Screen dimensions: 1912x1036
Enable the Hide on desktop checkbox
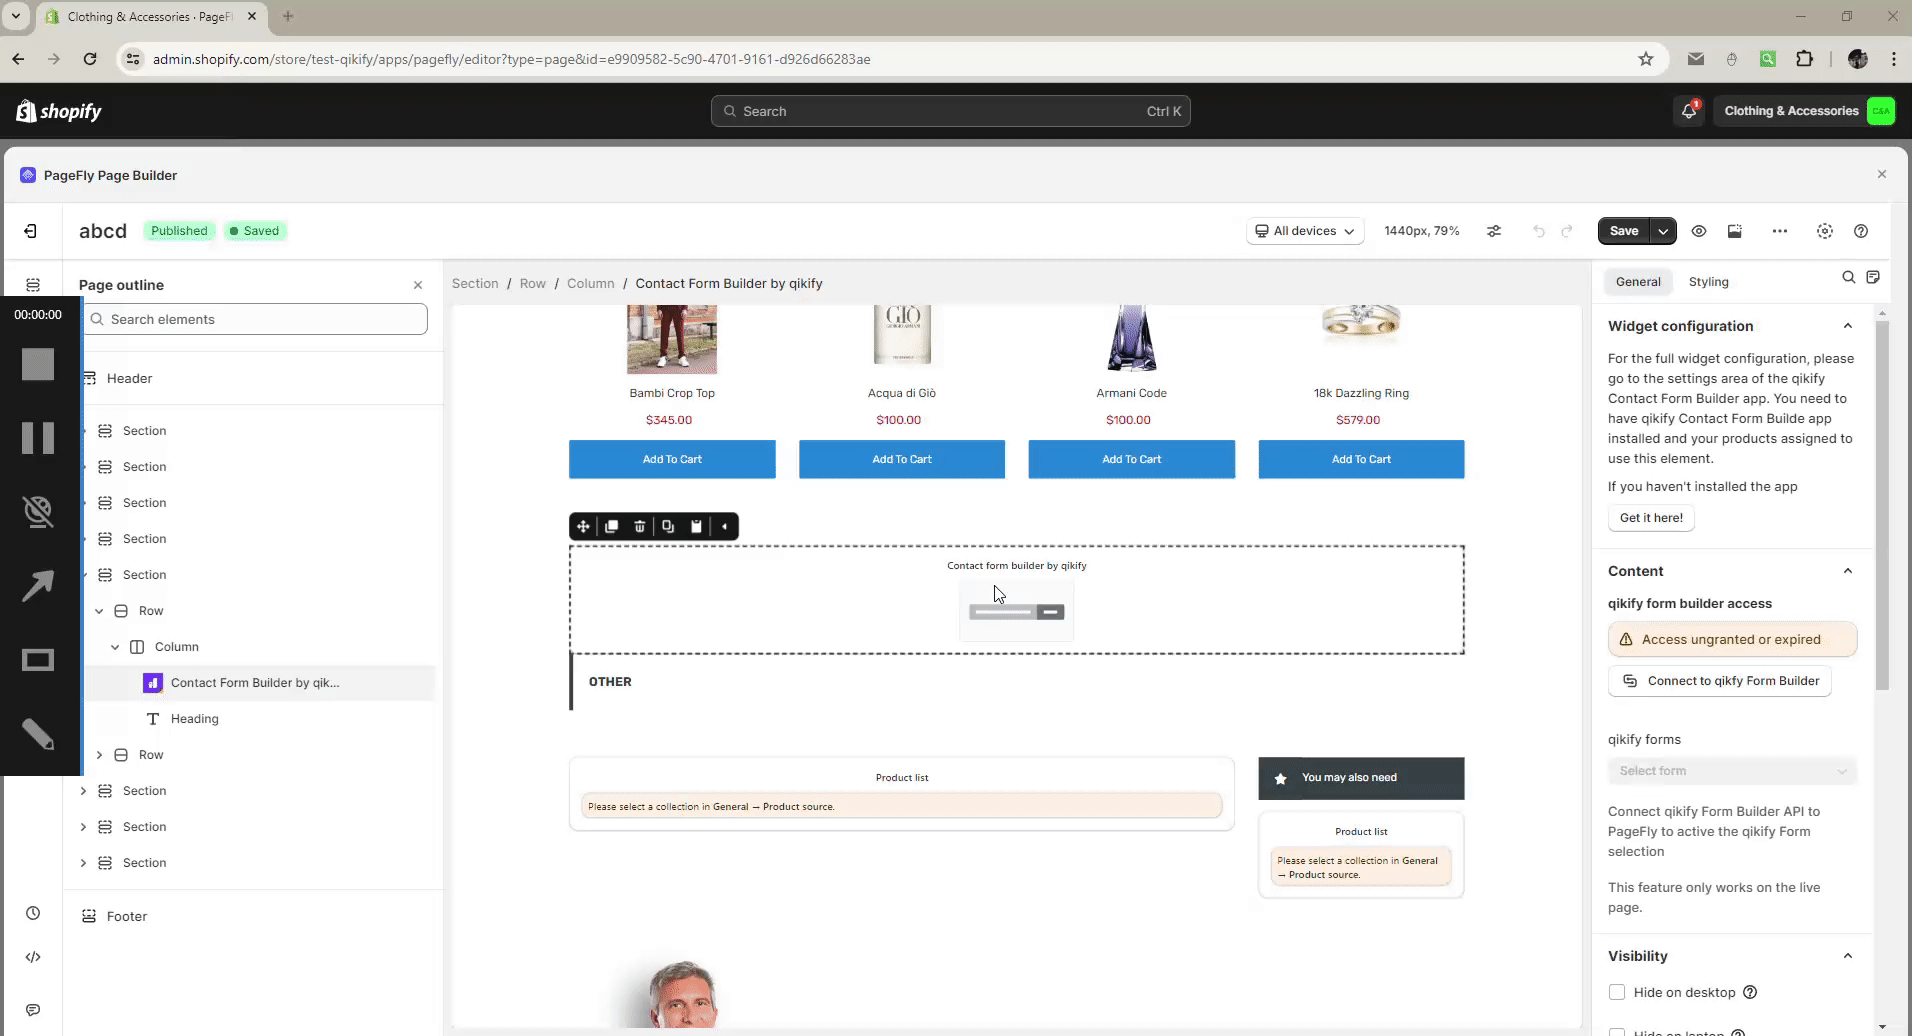[1617, 992]
